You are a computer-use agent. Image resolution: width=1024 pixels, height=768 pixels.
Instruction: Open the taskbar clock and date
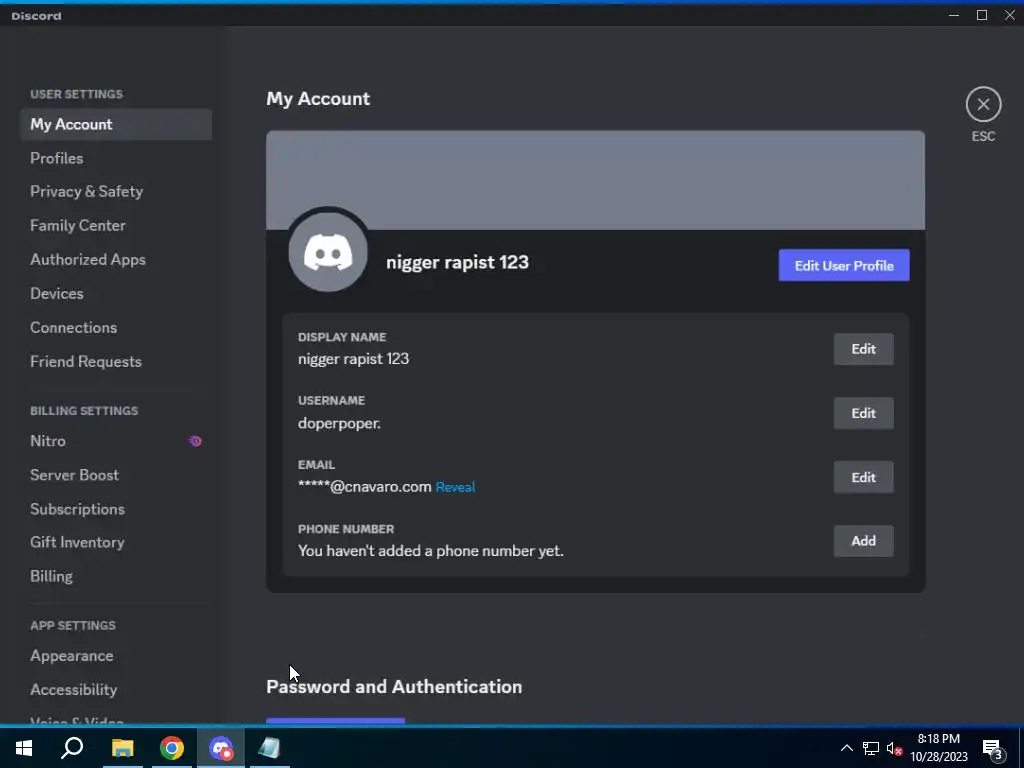pyautogui.click(x=938, y=748)
